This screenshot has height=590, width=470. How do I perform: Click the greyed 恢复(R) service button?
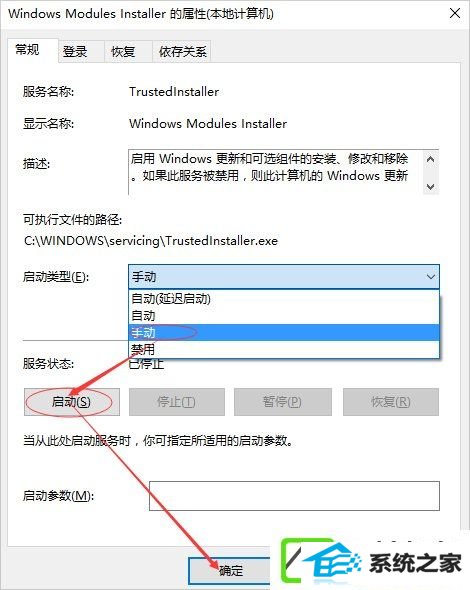click(x=391, y=402)
